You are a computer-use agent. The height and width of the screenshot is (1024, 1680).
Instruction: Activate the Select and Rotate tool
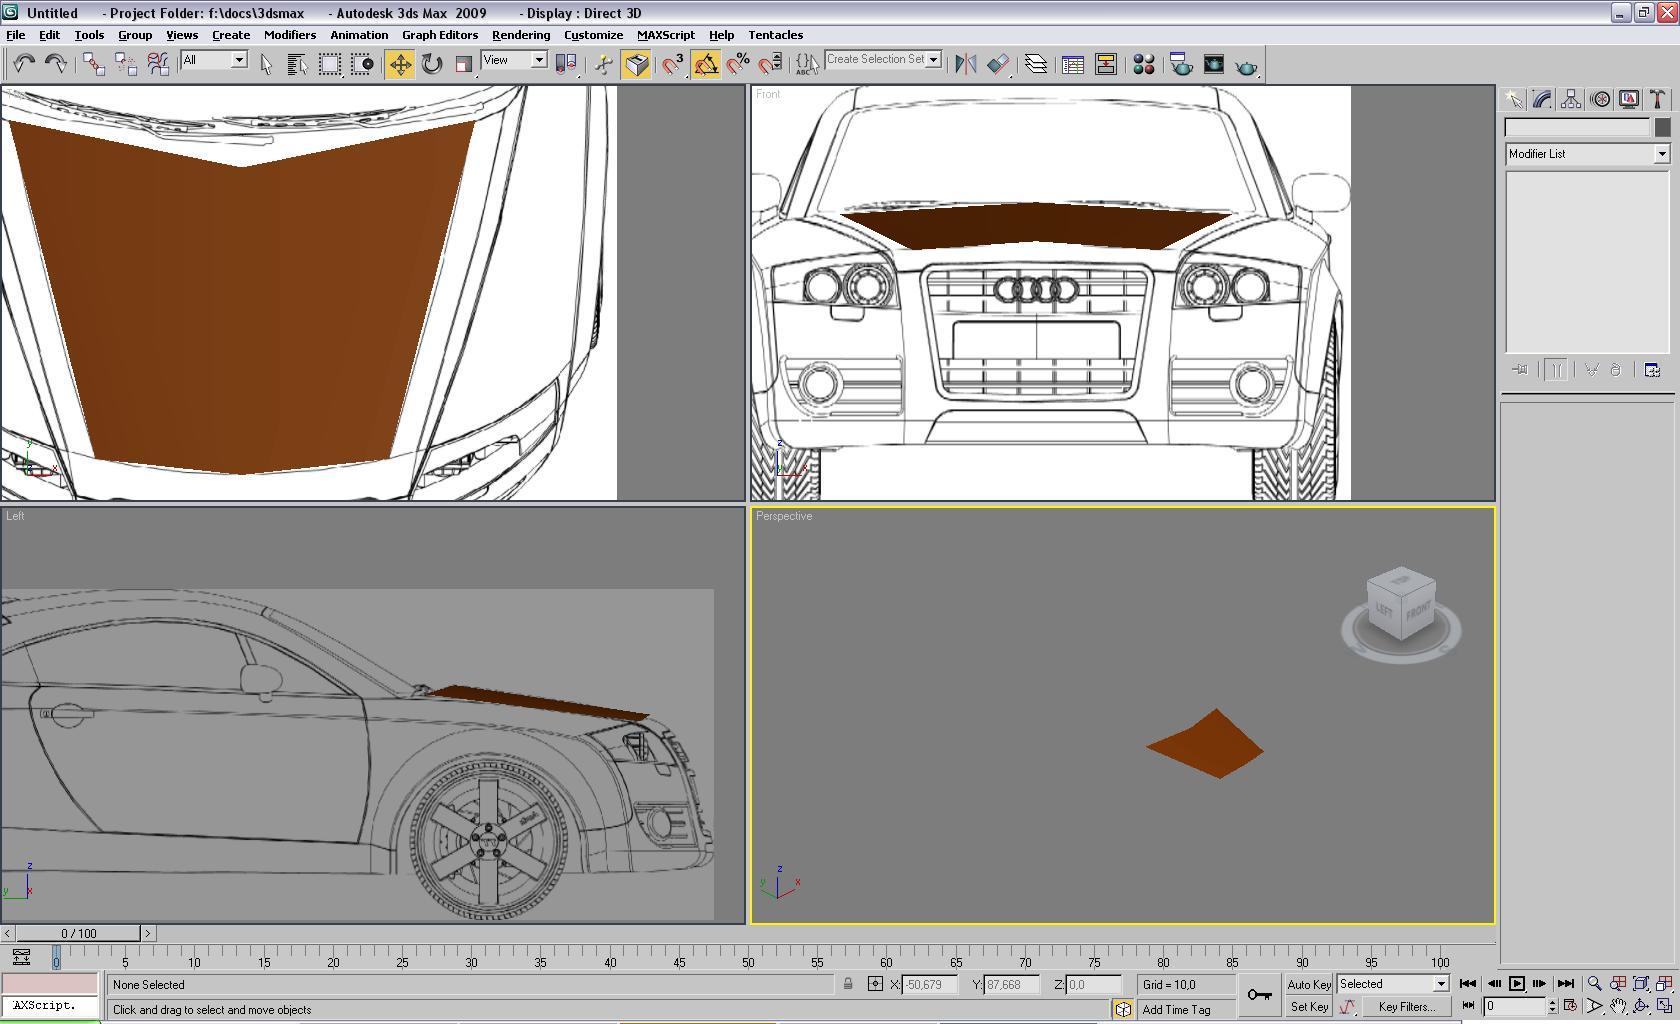point(432,64)
